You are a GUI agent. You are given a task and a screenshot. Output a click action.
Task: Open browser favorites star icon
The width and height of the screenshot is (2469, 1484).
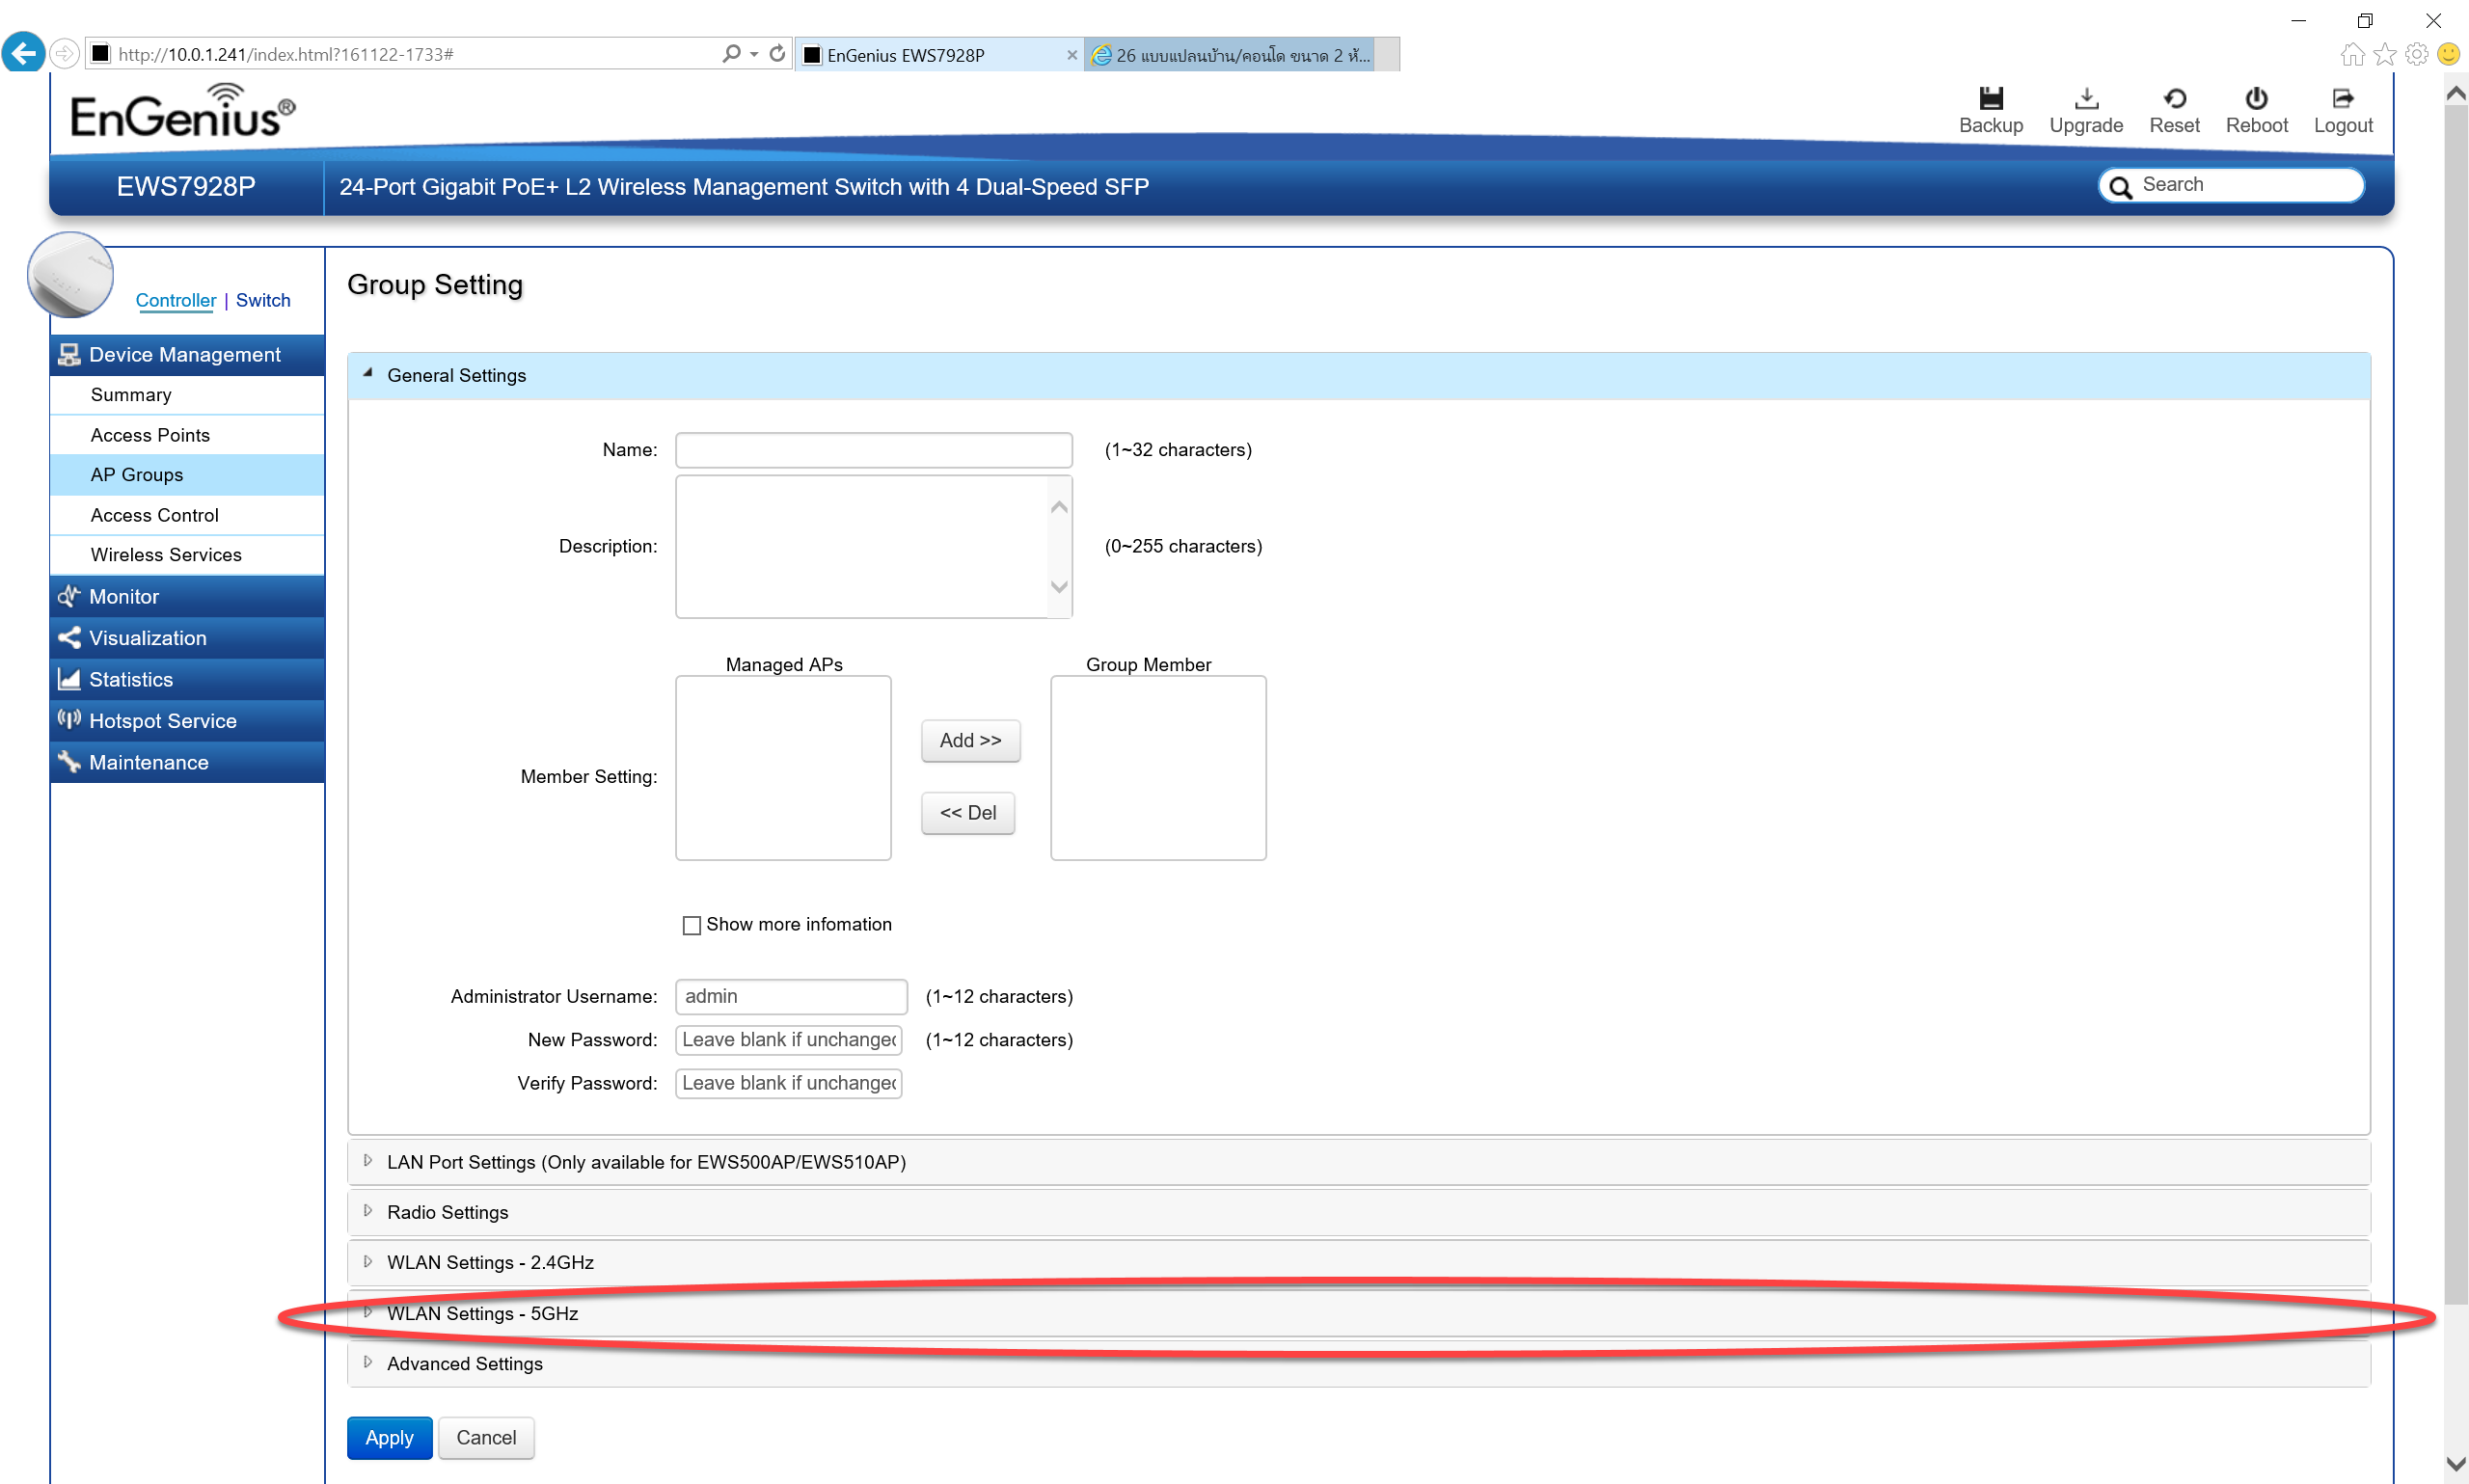click(x=2384, y=54)
